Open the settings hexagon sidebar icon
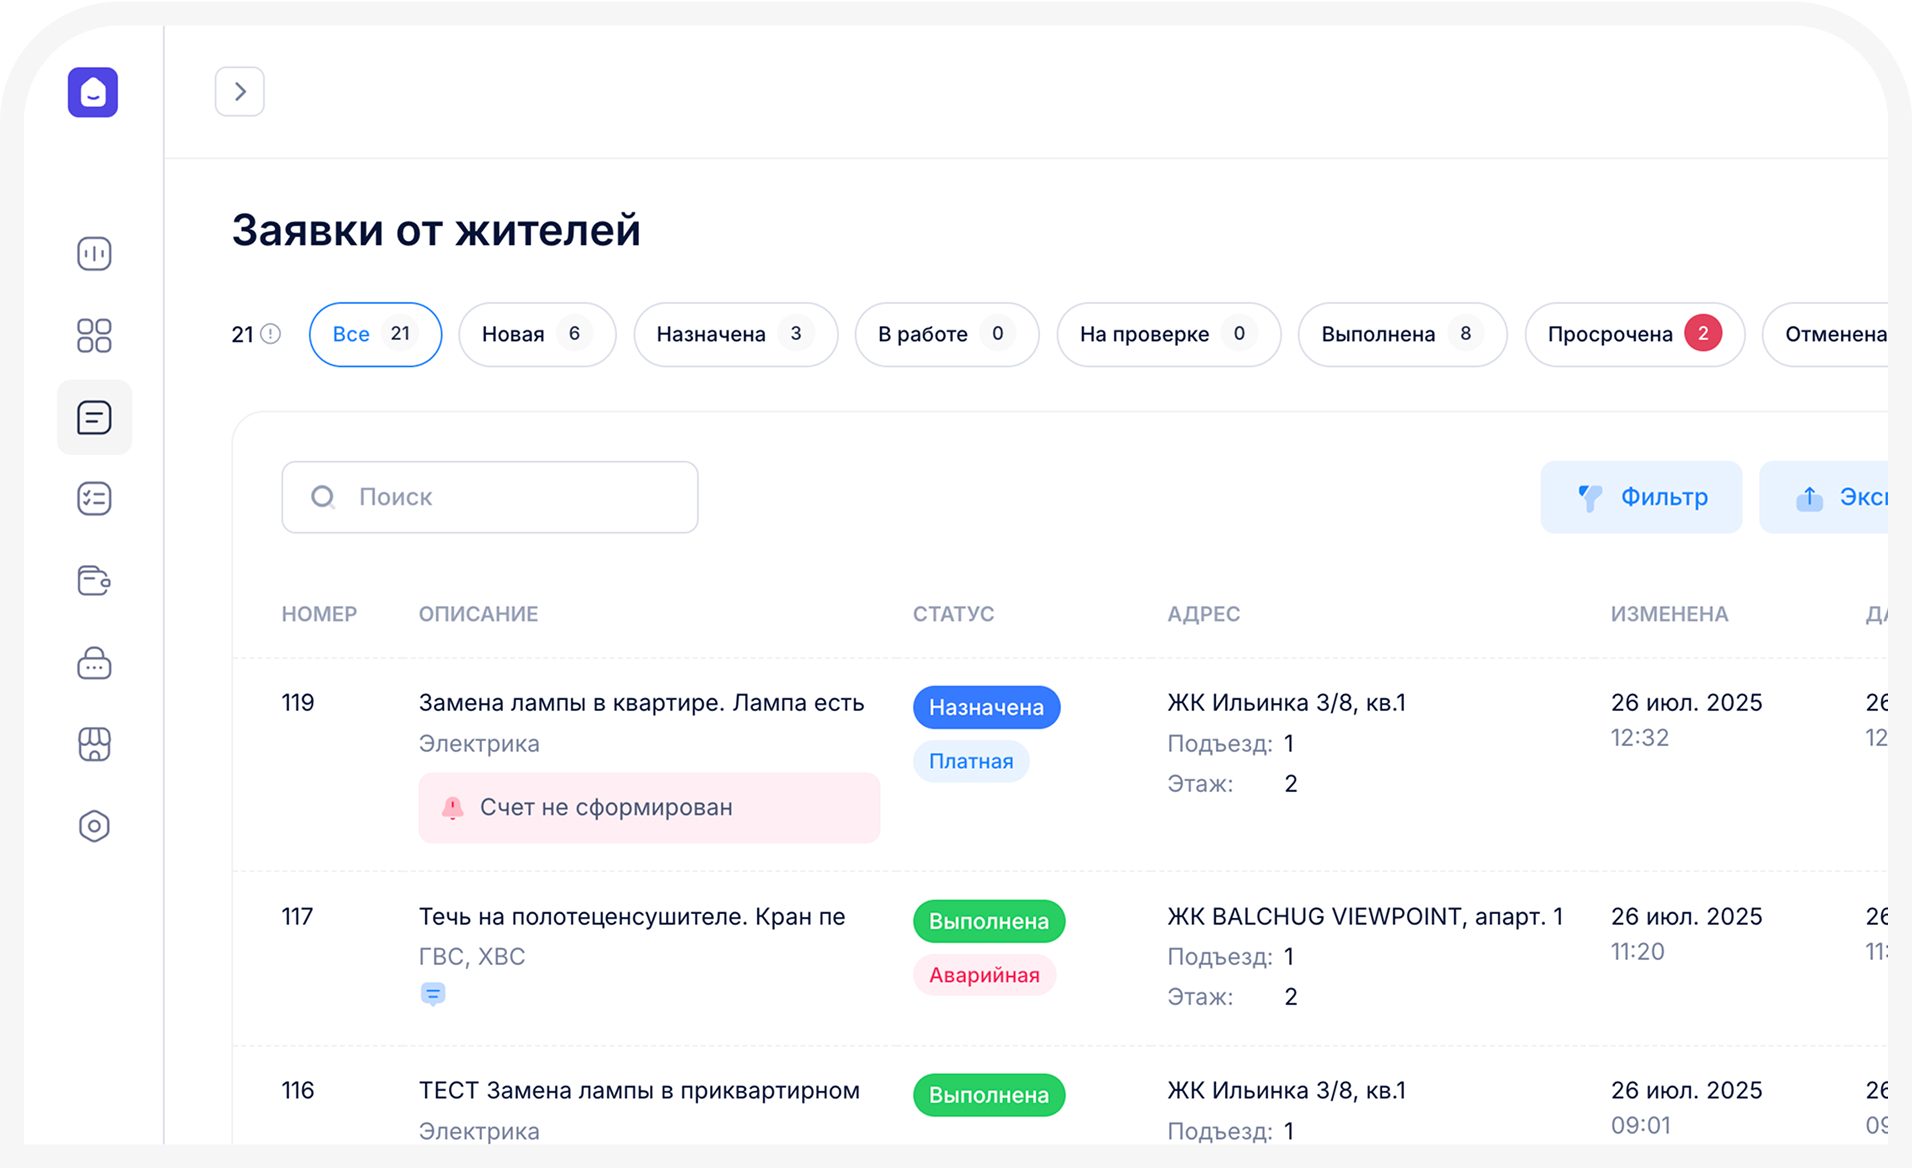This screenshot has width=1913, height=1168. (x=94, y=826)
